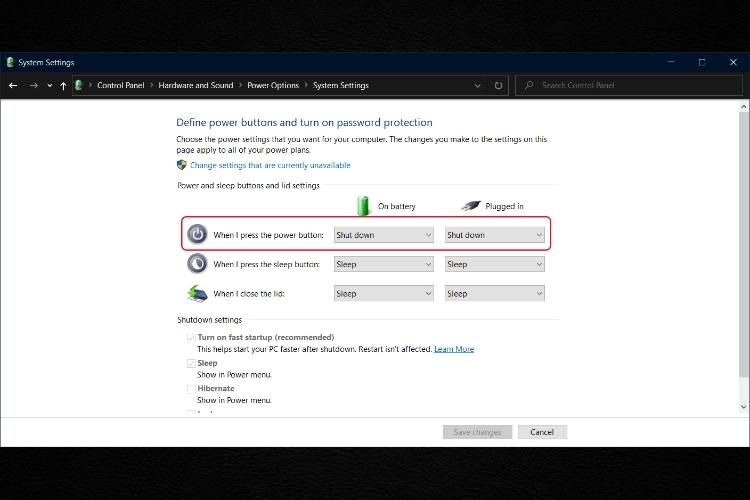Toggle the Sleep power menu checkbox

(x=191, y=363)
